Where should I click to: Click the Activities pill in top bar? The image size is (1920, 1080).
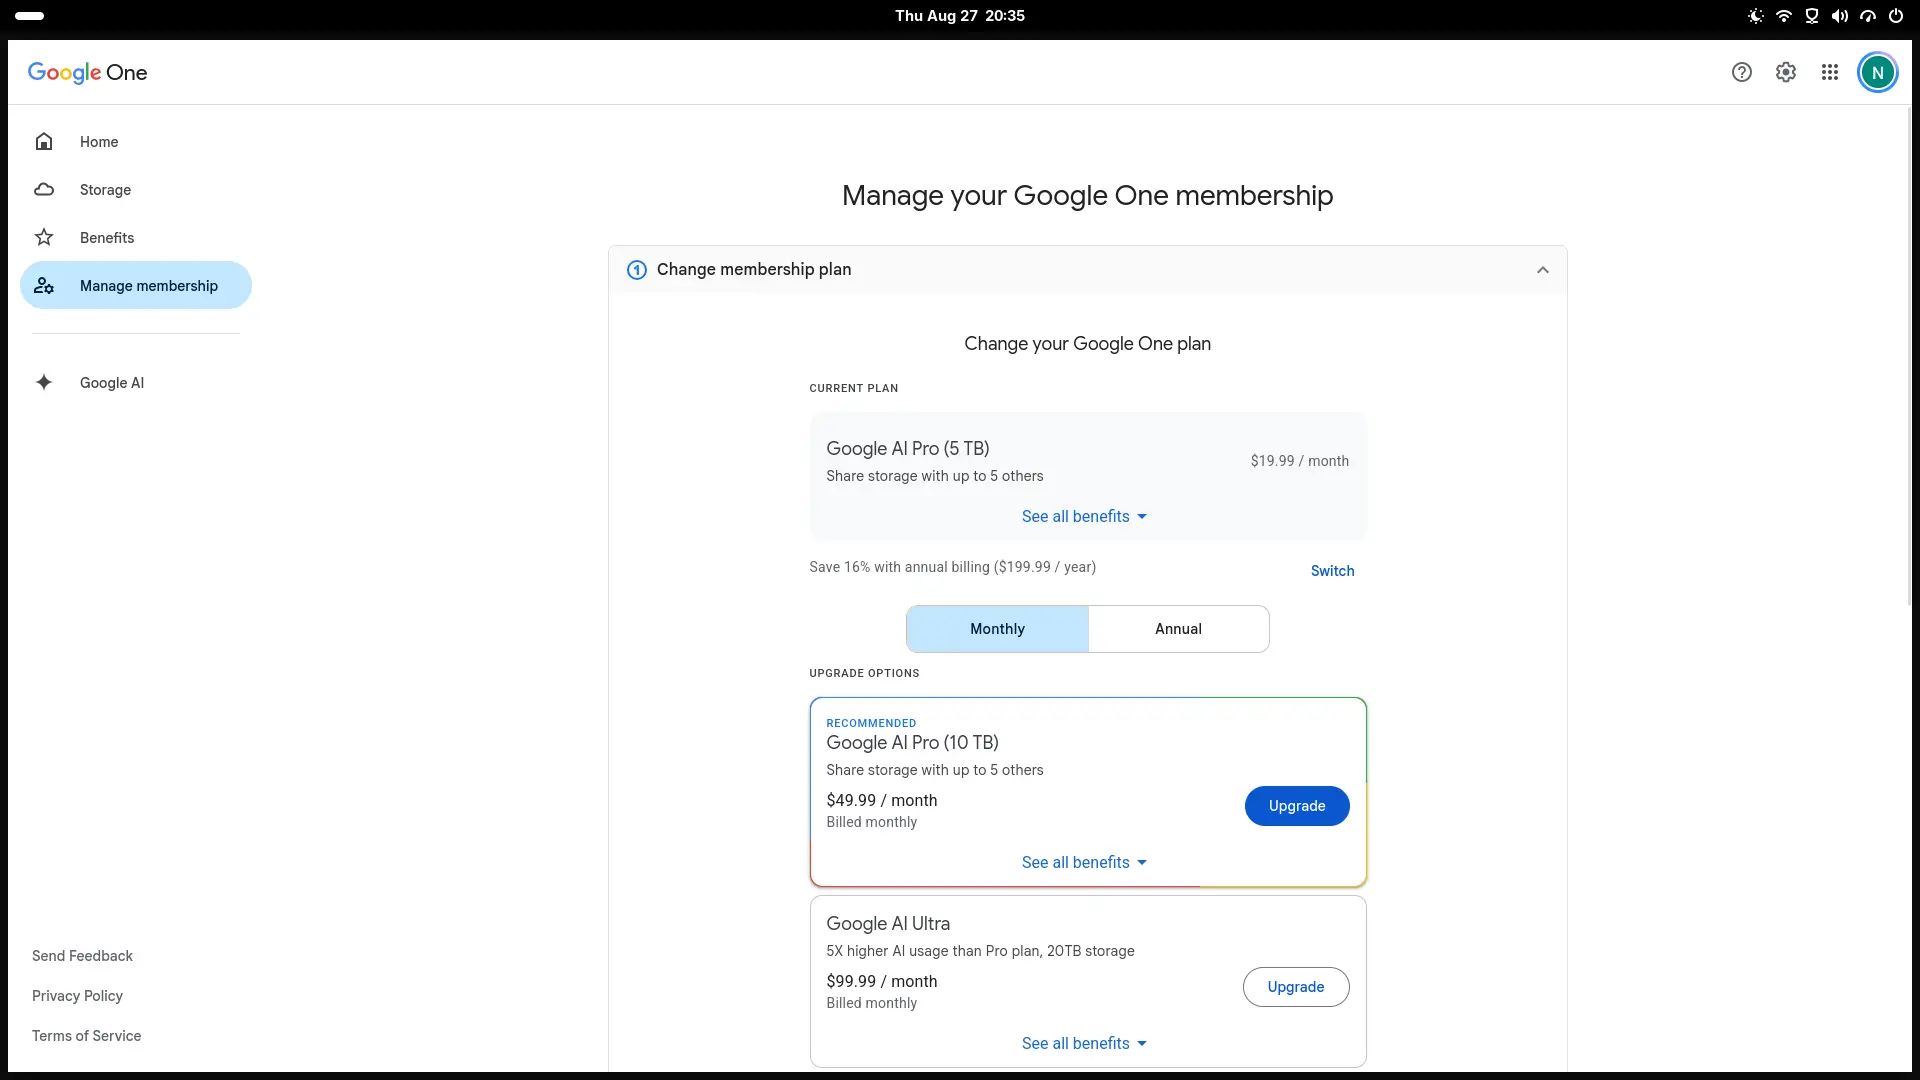tap(30, 16)
